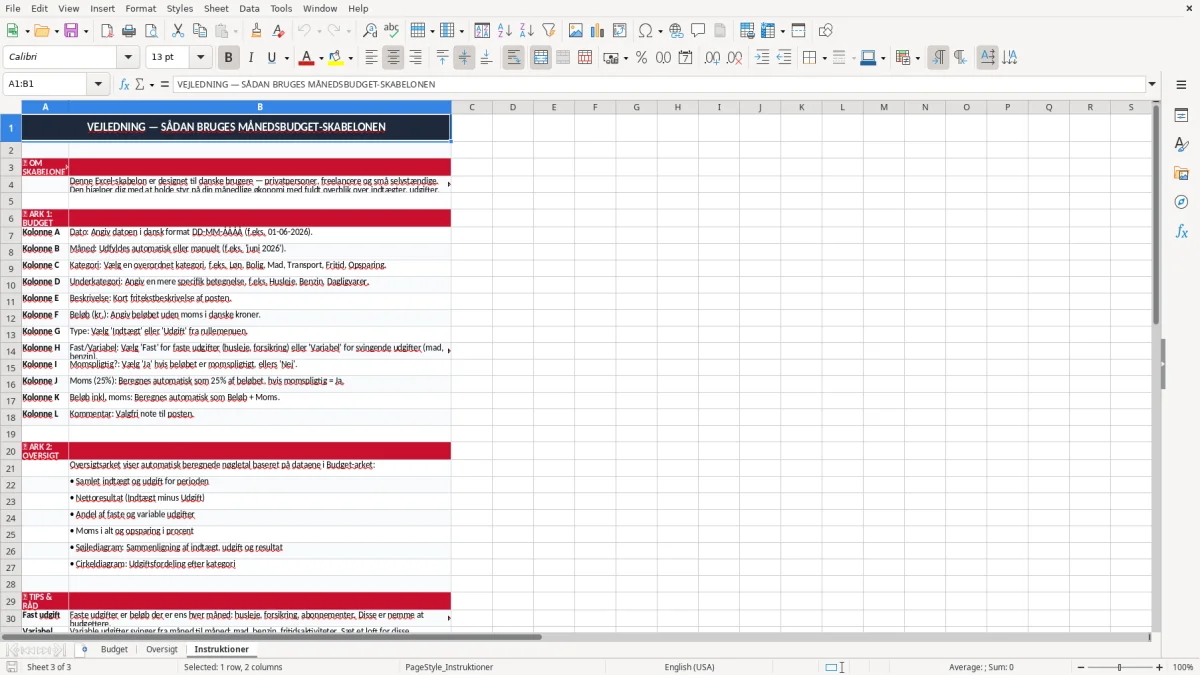Viewport: 1200px width, 675px height.
Task: Toggle Left-To-Right text direction
Action: pyautogui.click(x=938, y=58)
